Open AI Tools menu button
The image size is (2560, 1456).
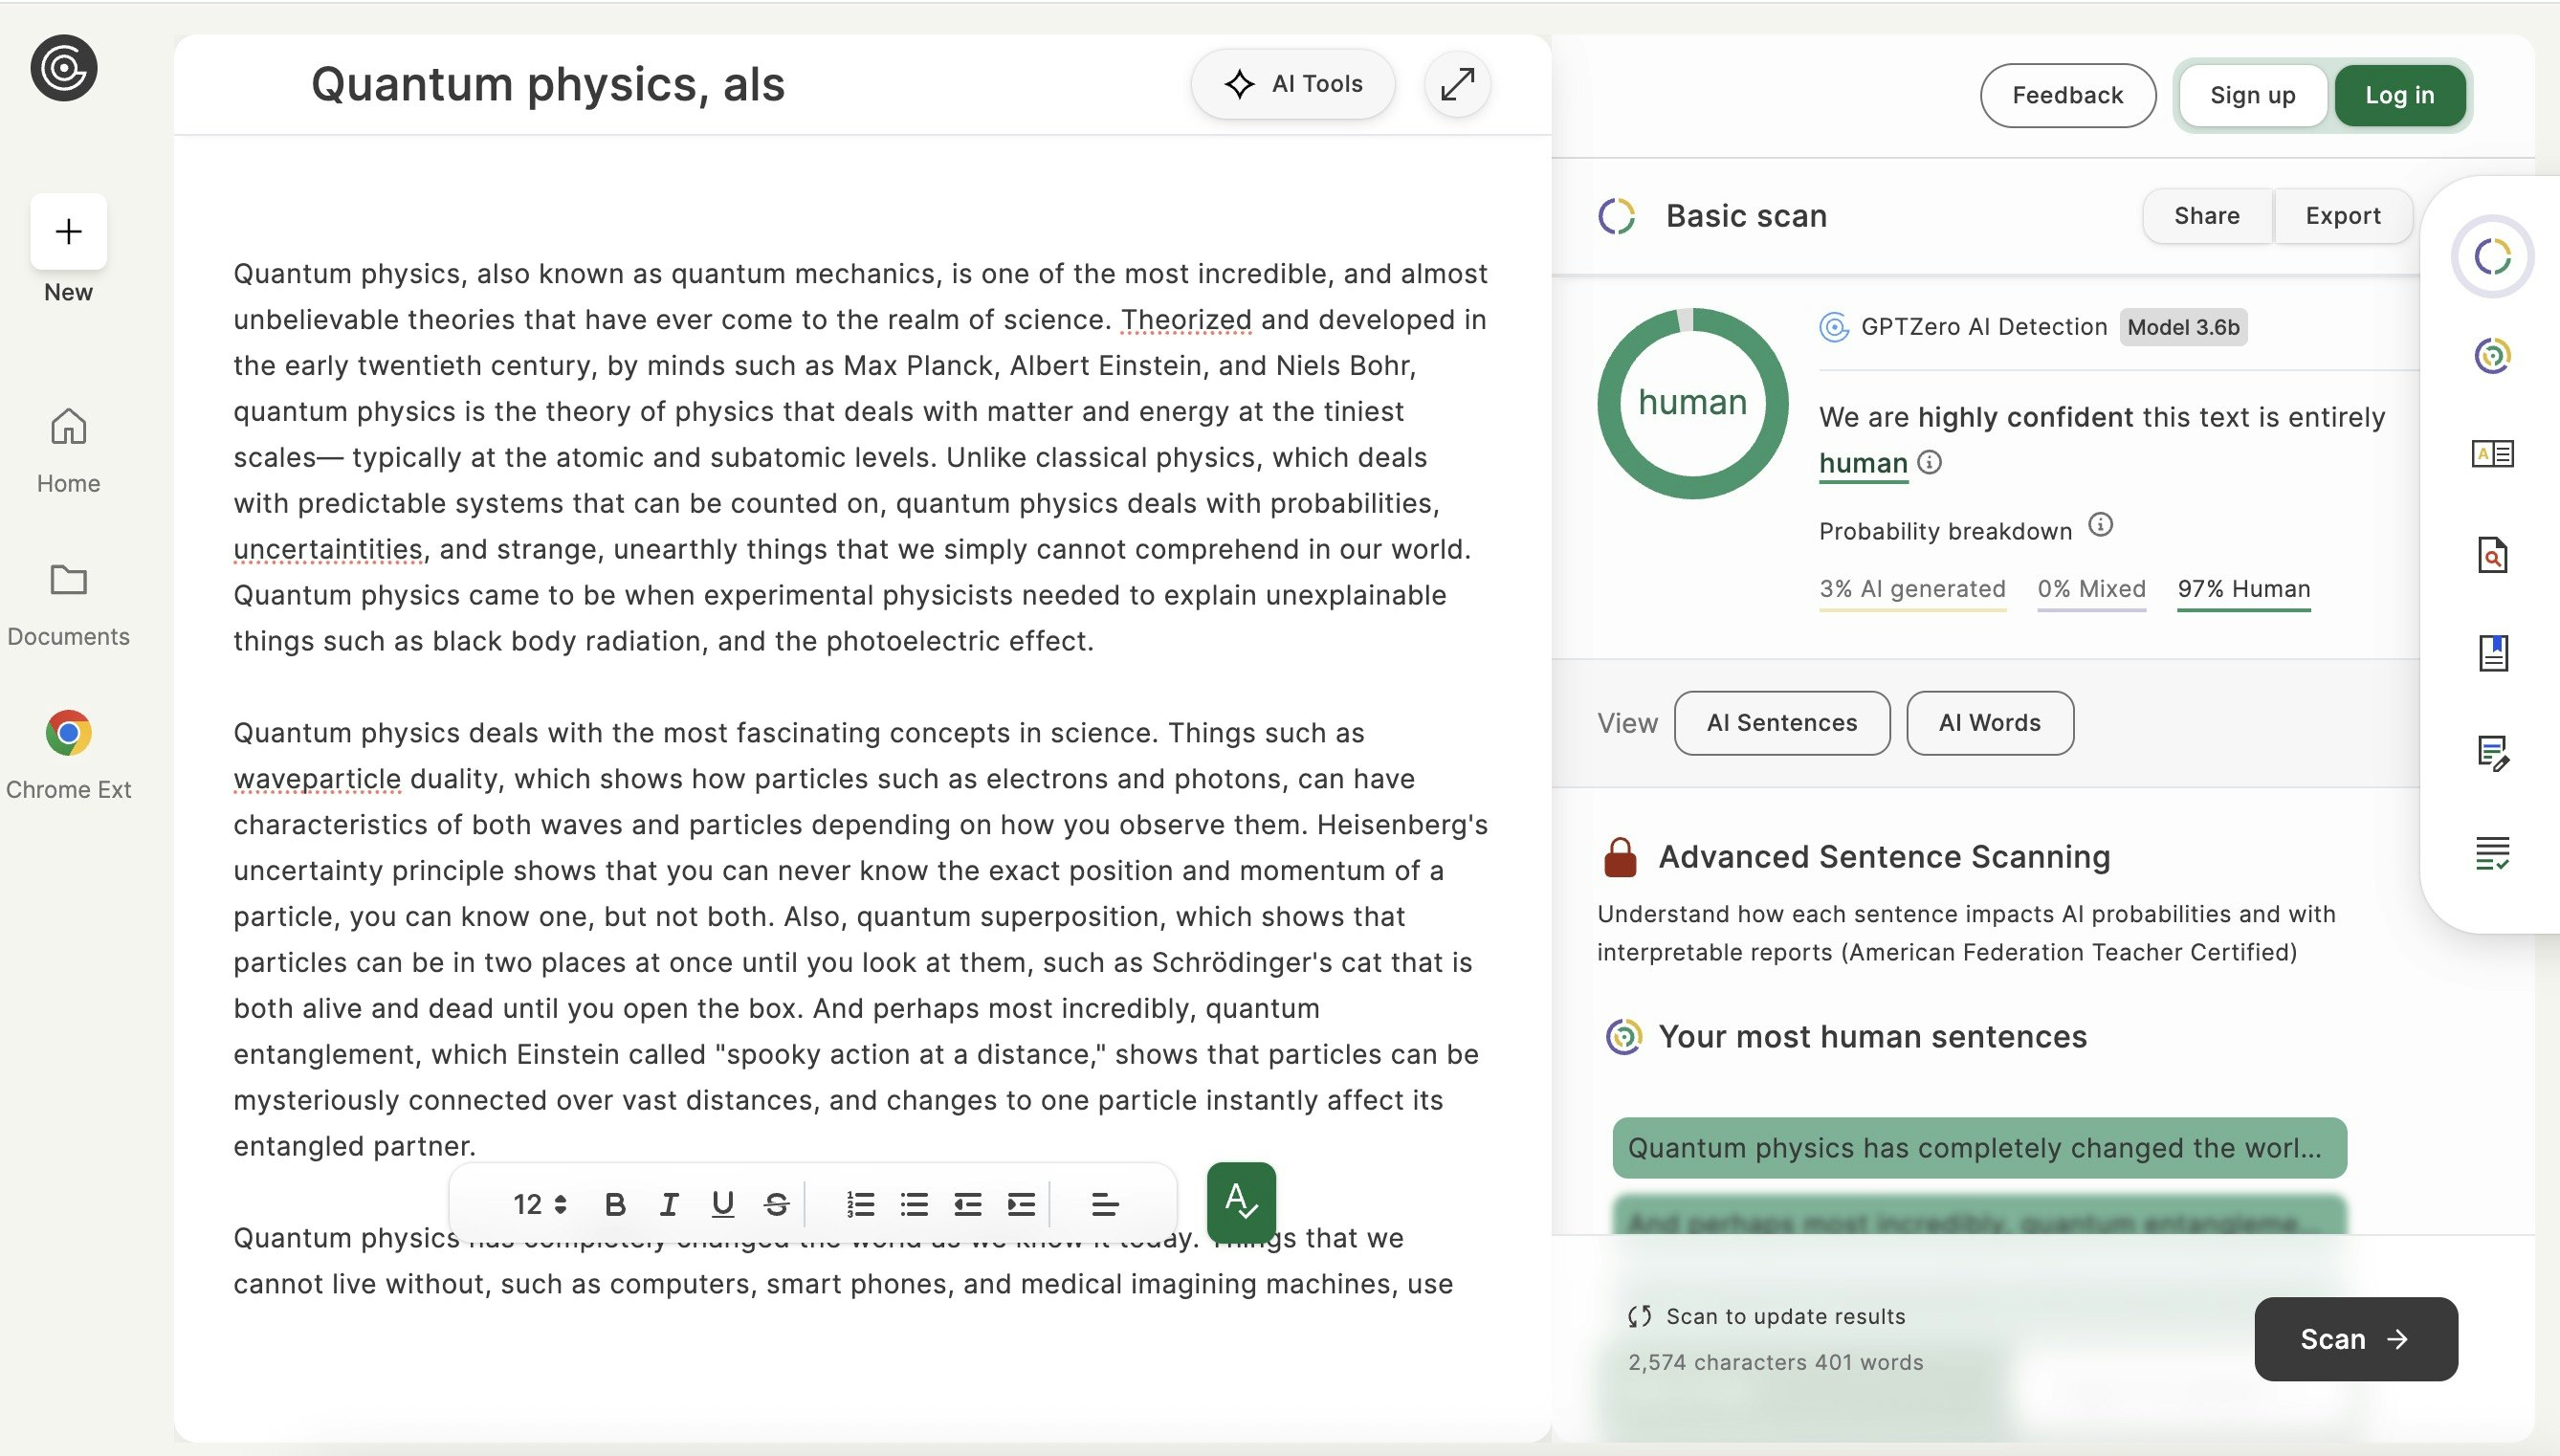(1293, 84)
